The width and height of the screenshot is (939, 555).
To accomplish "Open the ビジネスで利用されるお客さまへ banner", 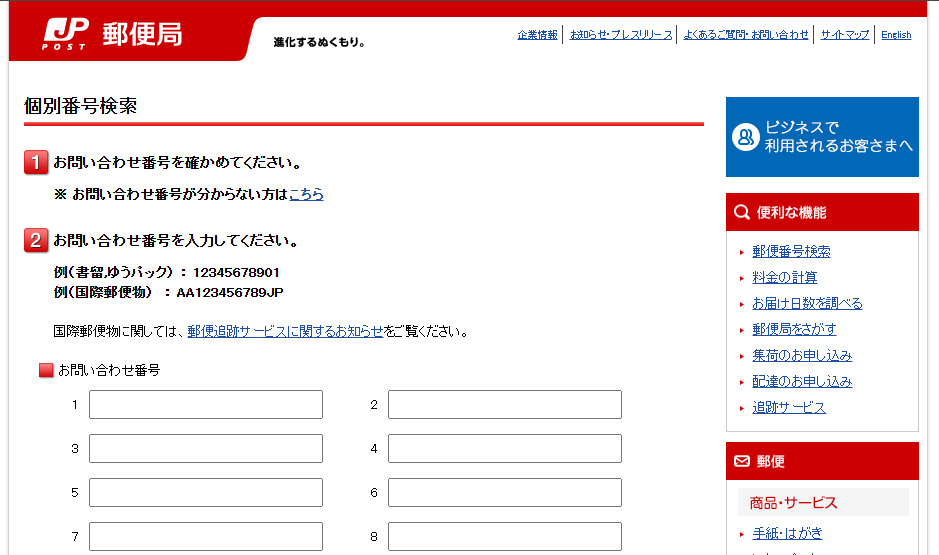I will [x=822, y=137].
